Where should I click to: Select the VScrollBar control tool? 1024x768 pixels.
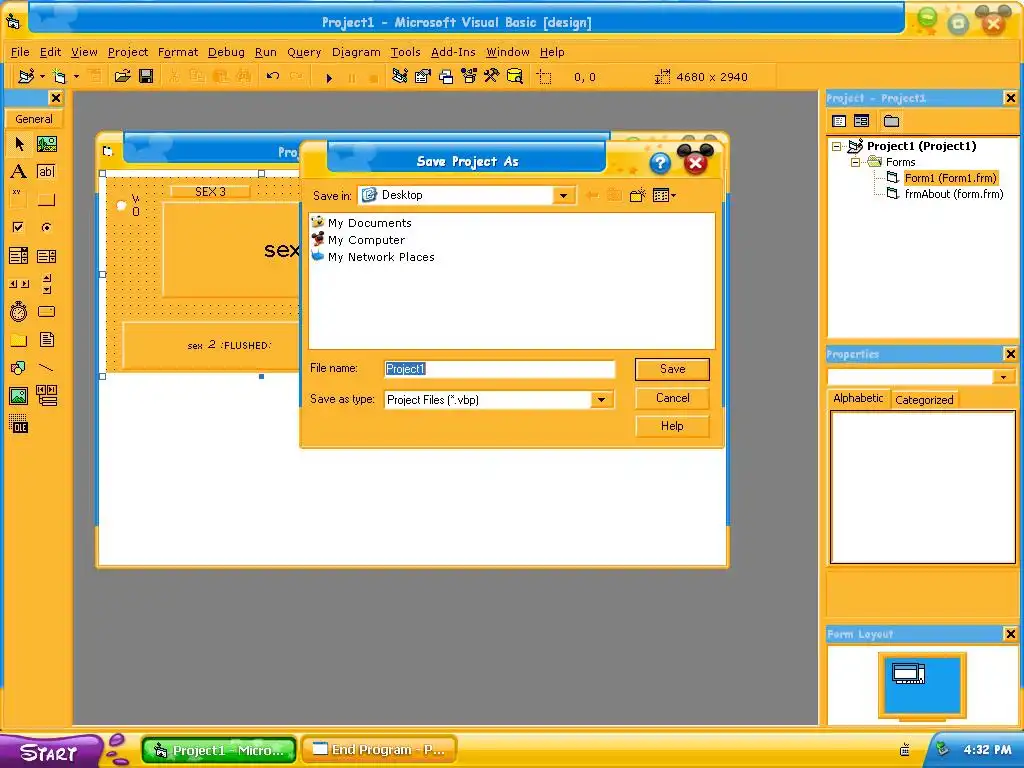pos(46,283)
